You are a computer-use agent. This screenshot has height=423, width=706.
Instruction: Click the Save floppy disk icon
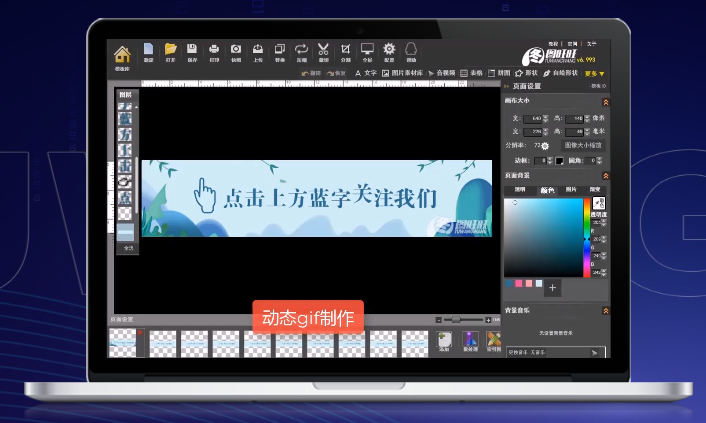click(192, 49)
